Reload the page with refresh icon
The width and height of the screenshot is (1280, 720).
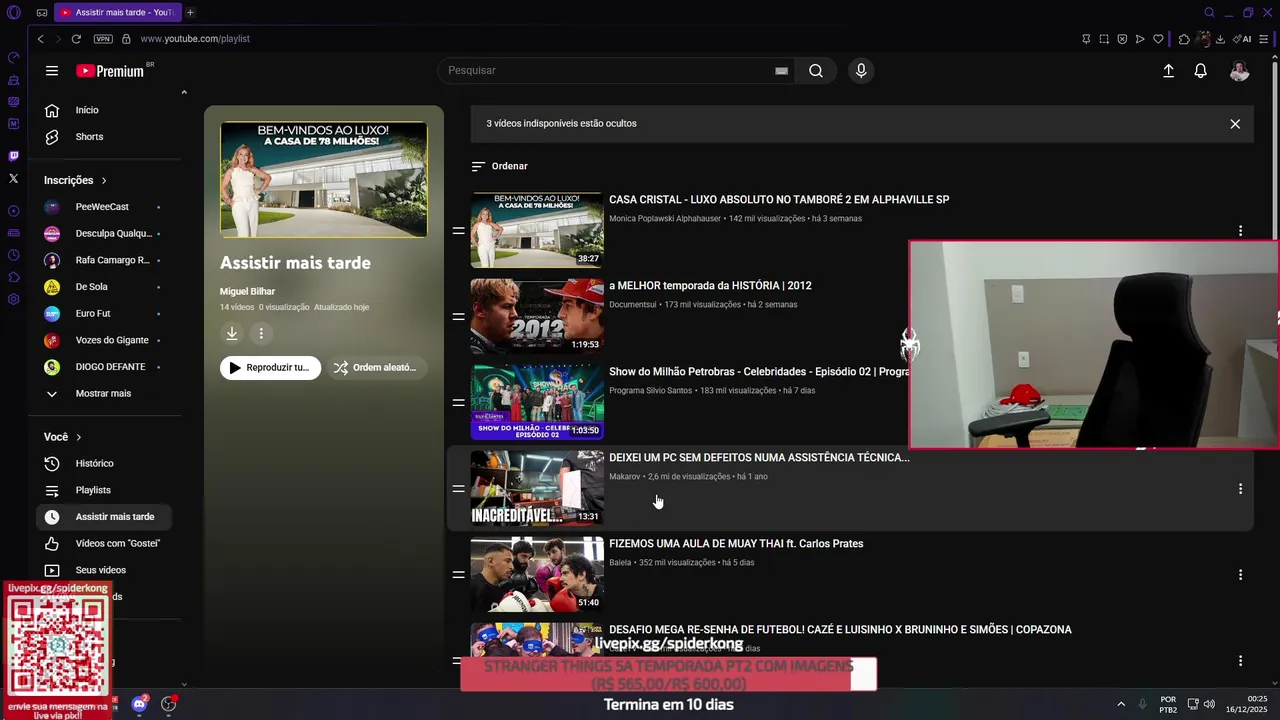[76, 39]
